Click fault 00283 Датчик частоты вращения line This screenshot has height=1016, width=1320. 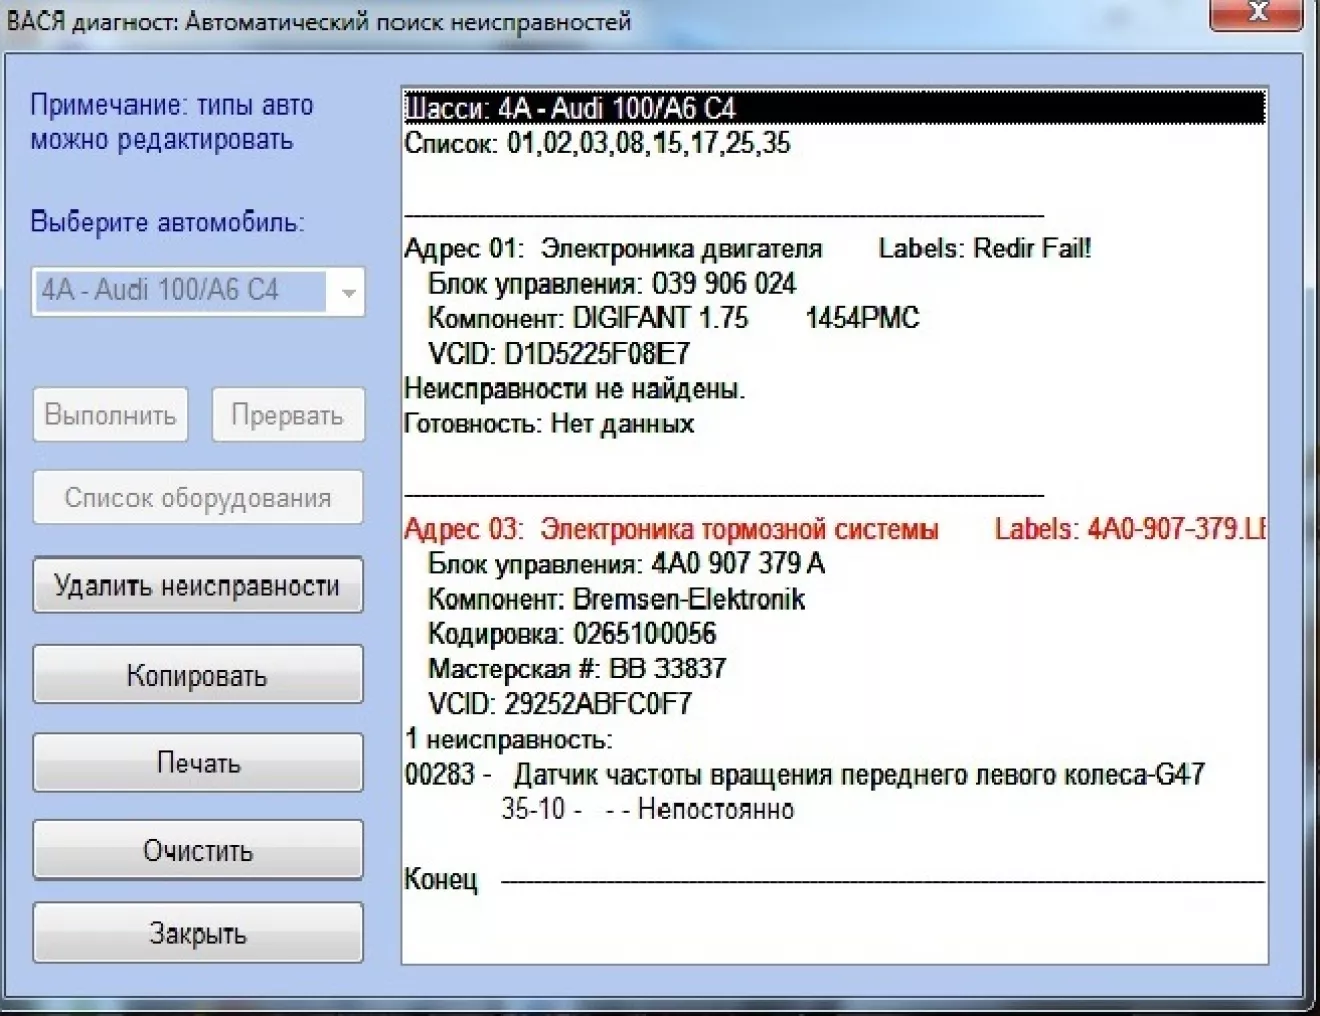click(805, 775)
